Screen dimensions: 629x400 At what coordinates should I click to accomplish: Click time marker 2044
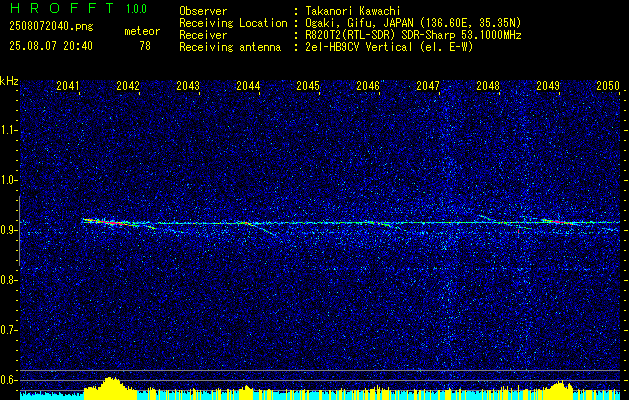(248, 86)
